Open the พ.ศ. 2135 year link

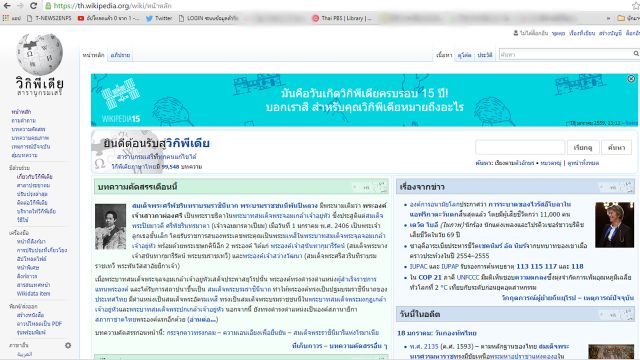(424, 346)
